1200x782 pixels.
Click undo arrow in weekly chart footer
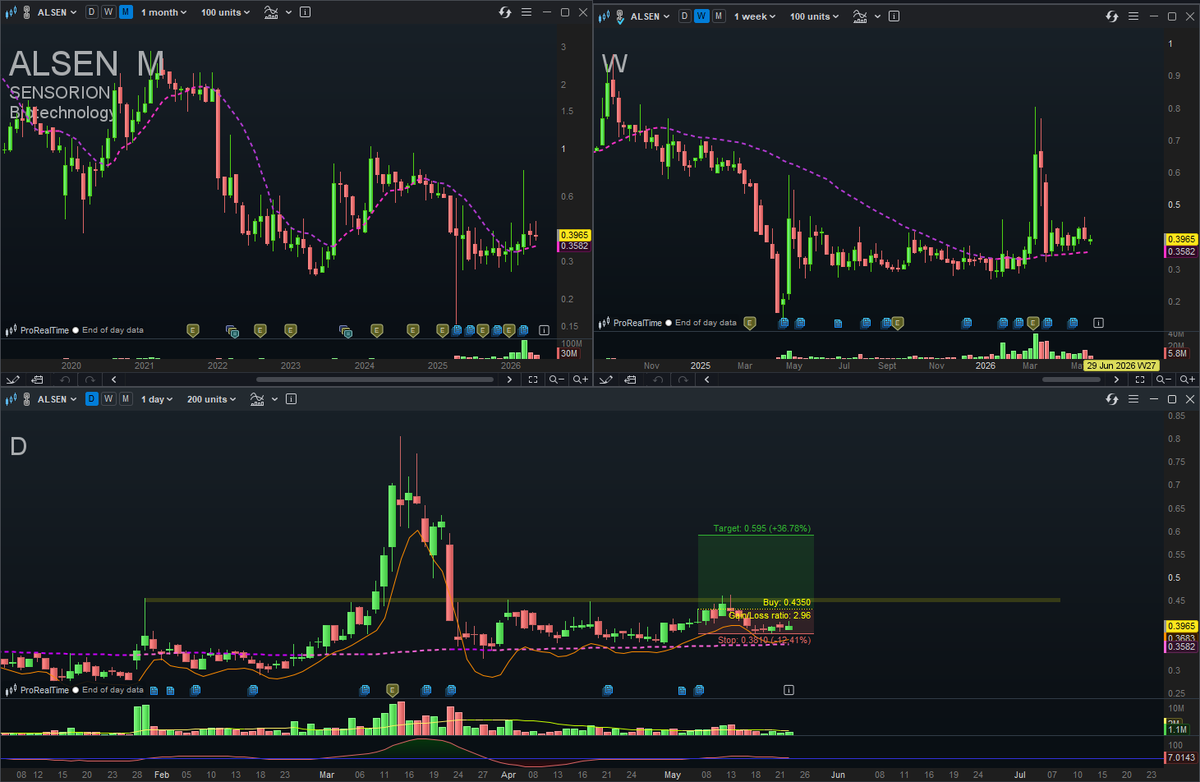point(659,379)
